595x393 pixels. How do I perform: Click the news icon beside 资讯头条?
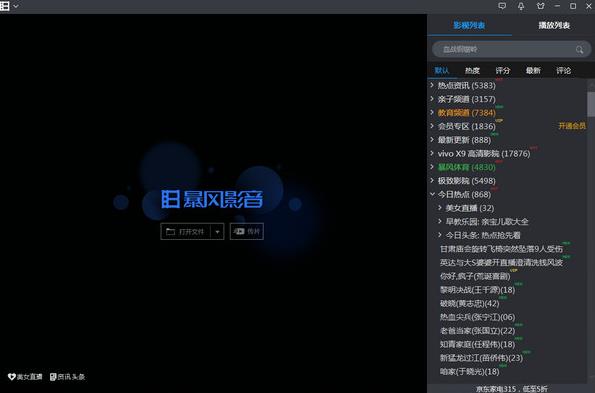(53, 377)
